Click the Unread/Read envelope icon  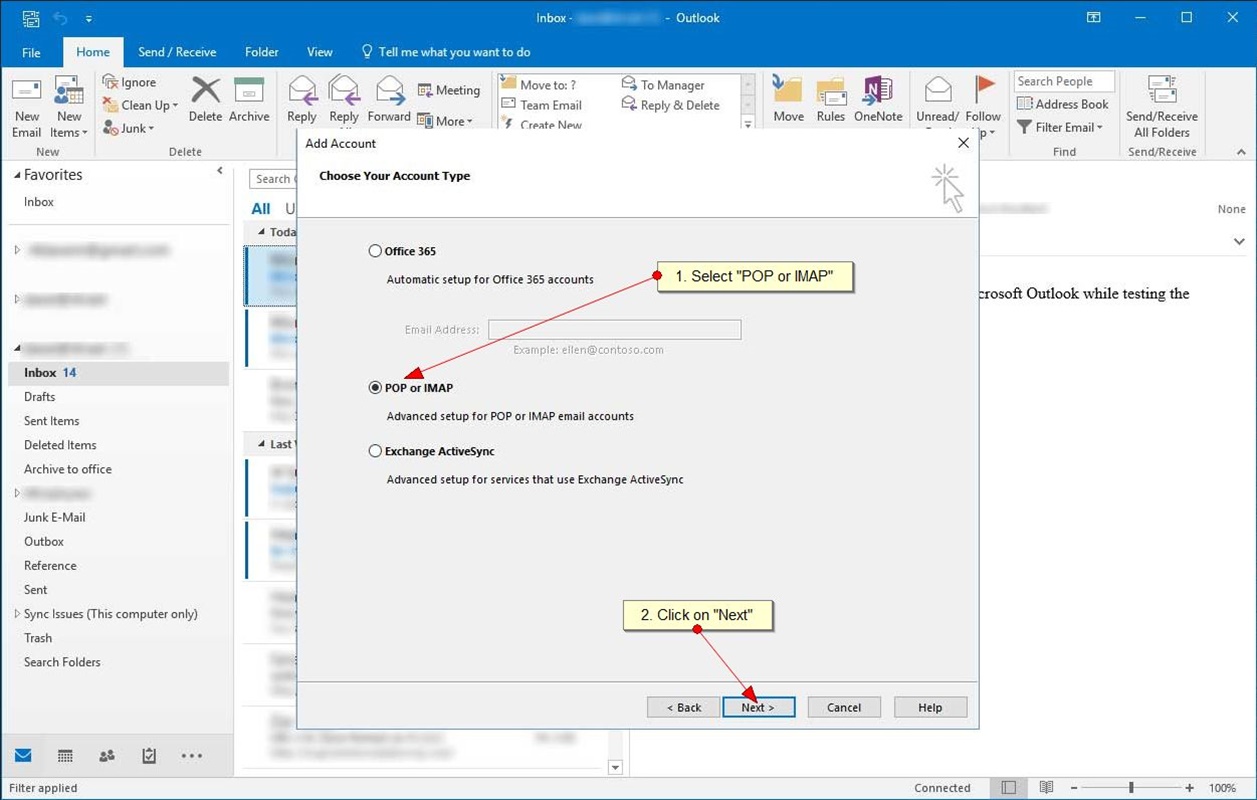tap(938, 89)
